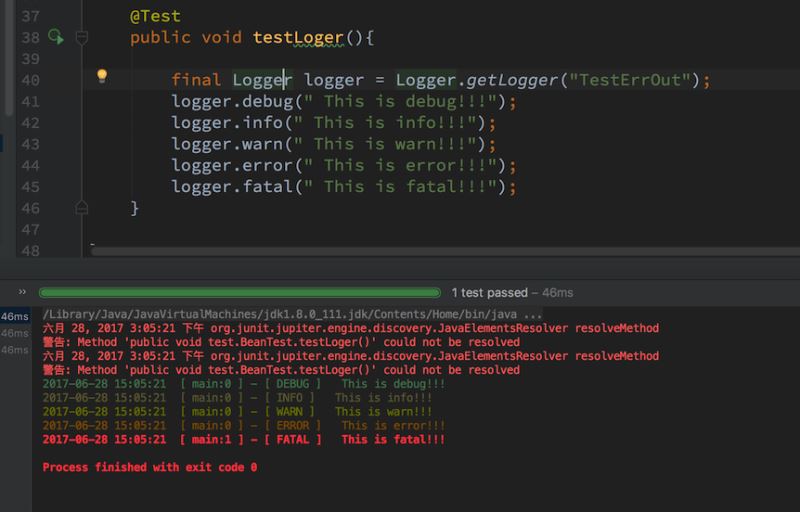Screen dimensions: 800x512
Task: Select the second 46ms test result row
Action: click(14, 333)
